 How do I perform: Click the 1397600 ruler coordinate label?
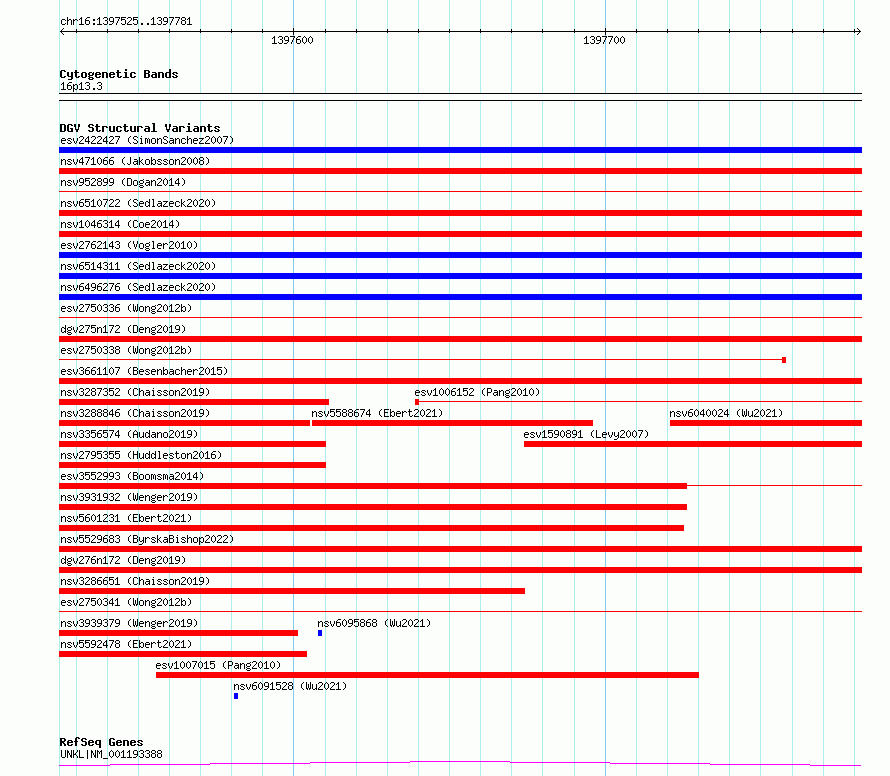(292, 40)
